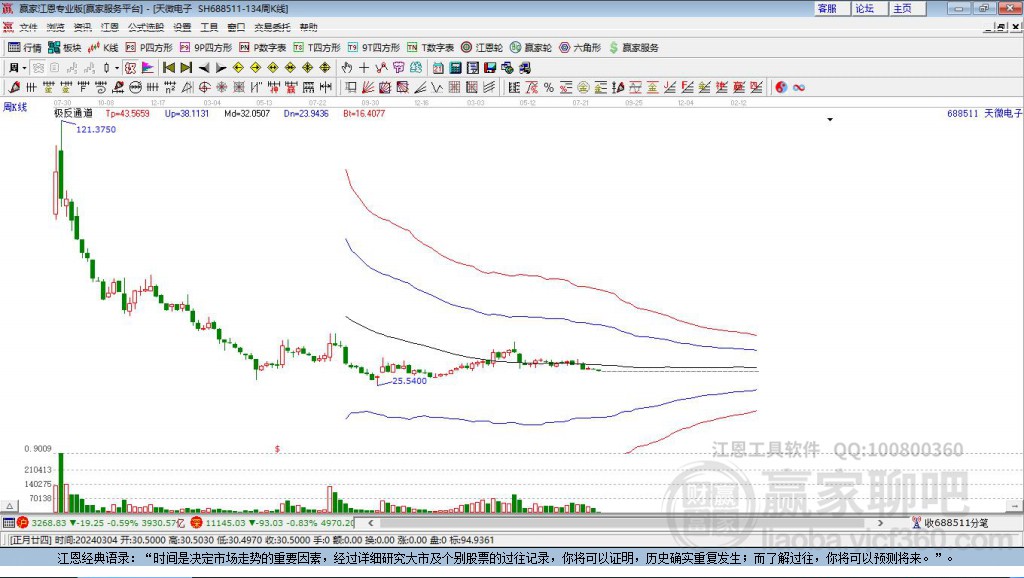Open the T四方形 tool
Image resolution: width=1024 pixels, height=578 pixels.
317,48
